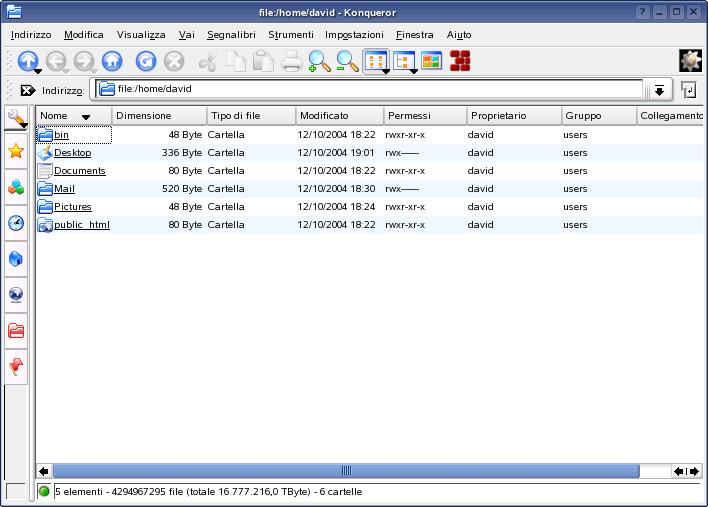Open the bin folder
708x507 pixels.
61,135
